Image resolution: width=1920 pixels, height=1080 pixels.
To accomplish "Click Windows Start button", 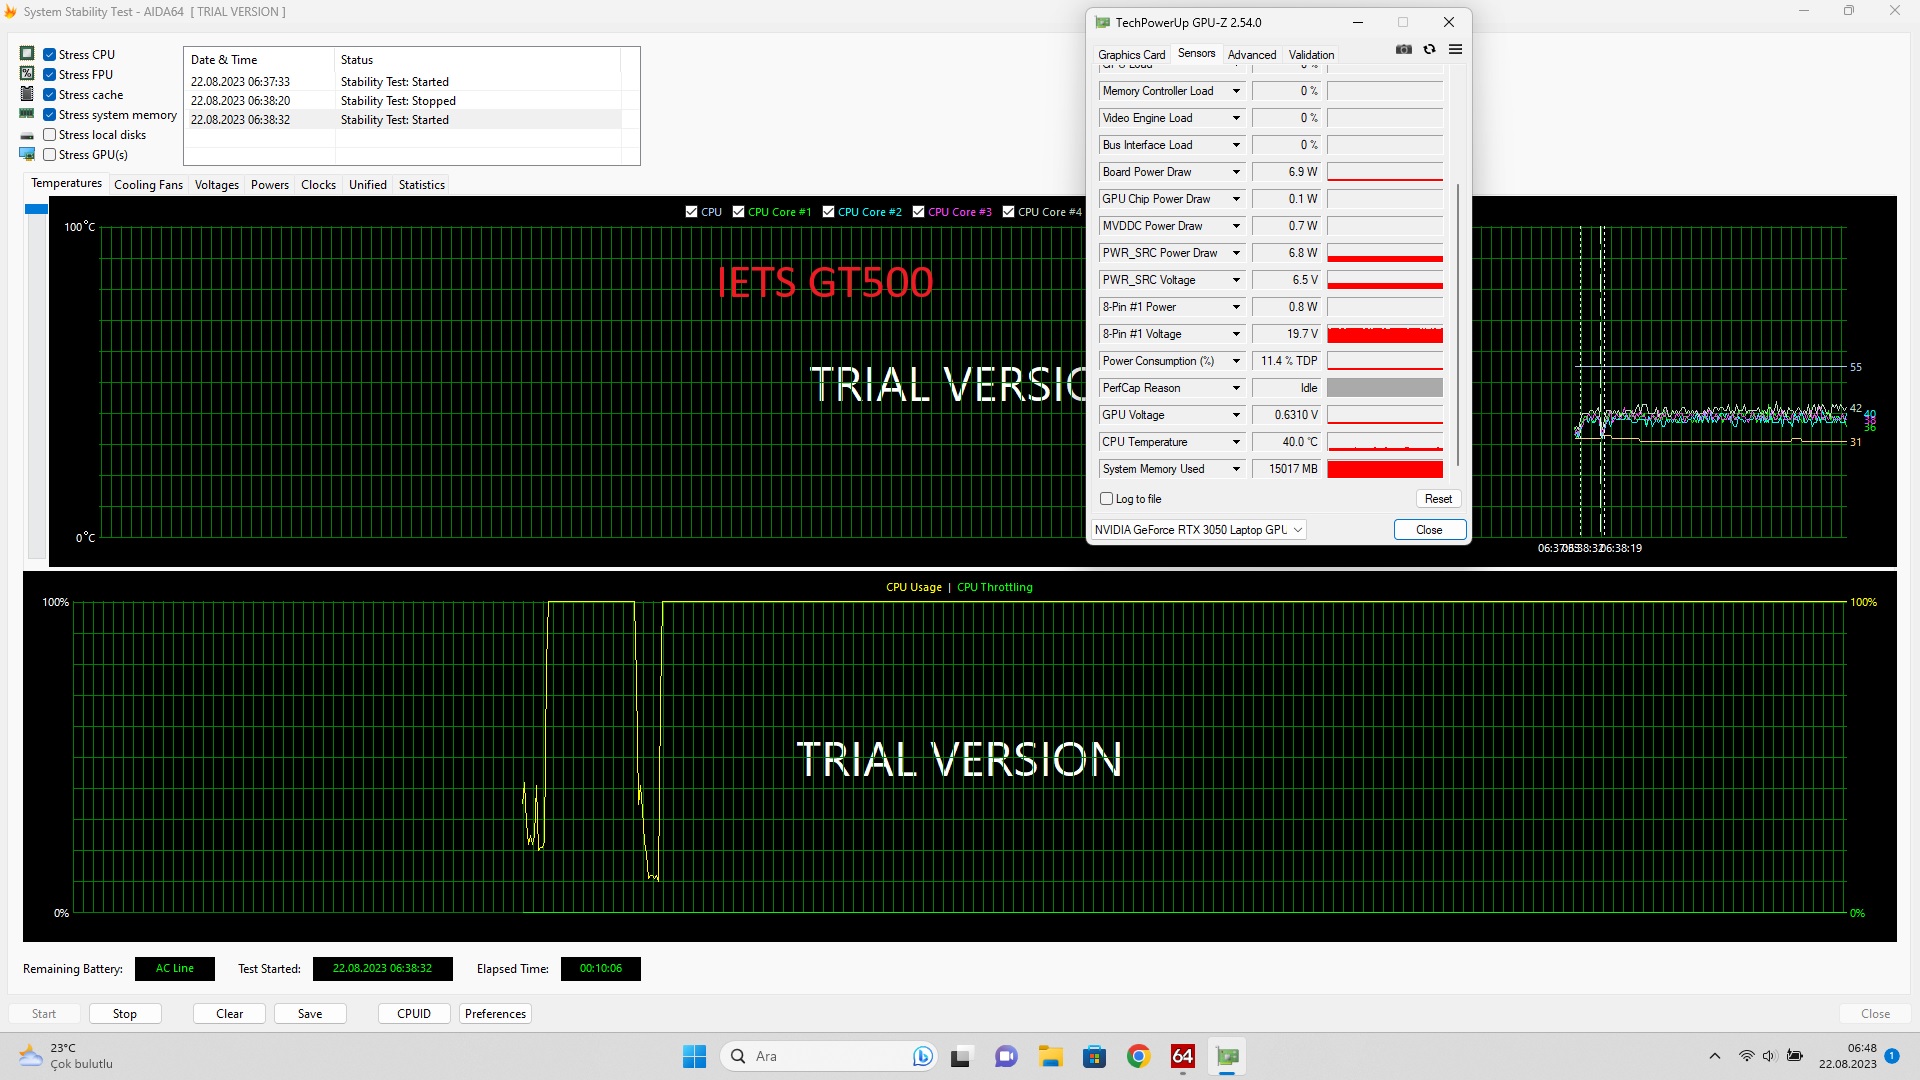I will click(694, 1056).
